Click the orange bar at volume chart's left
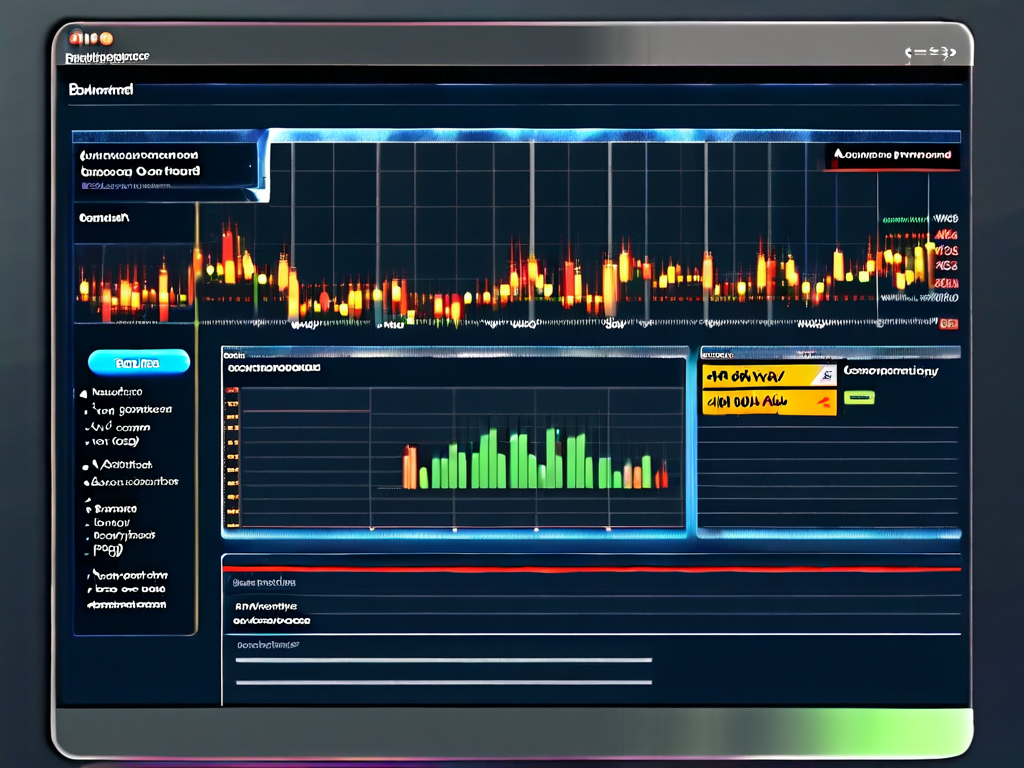The width and height of the screenshot is (1024, 768). click(x=409, y=468)
